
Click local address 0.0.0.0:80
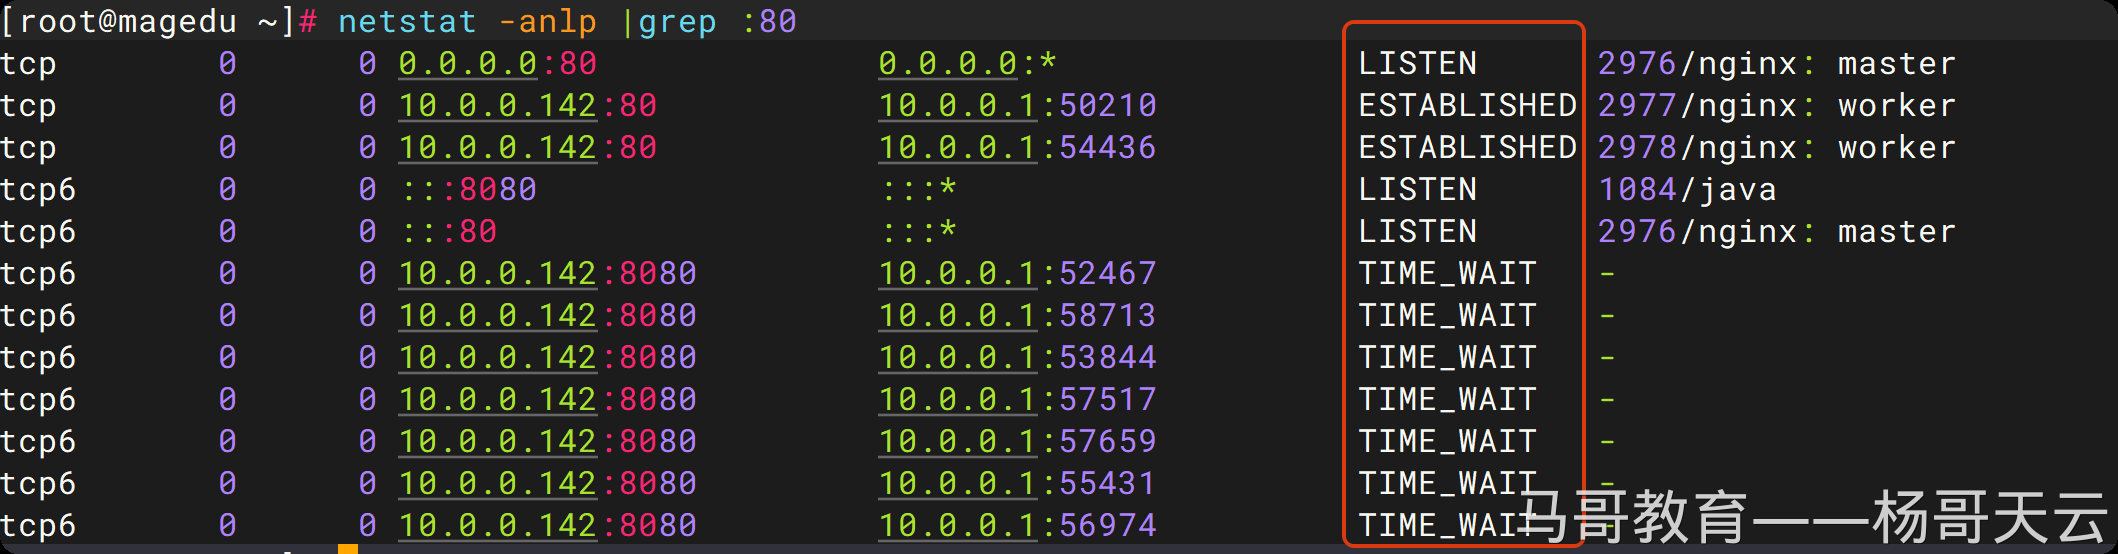click(x=497, y=63)
